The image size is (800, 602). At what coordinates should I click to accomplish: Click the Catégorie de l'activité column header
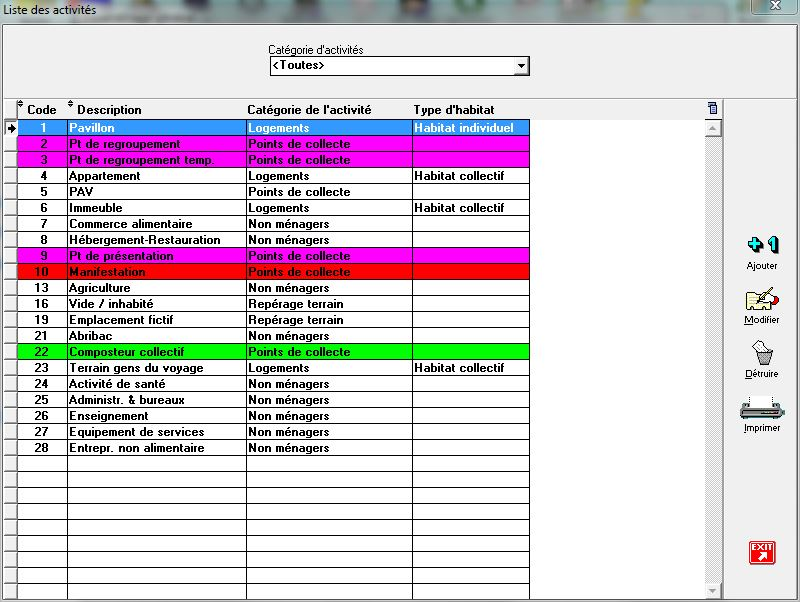pyautogui.click(x=309, y=110)
